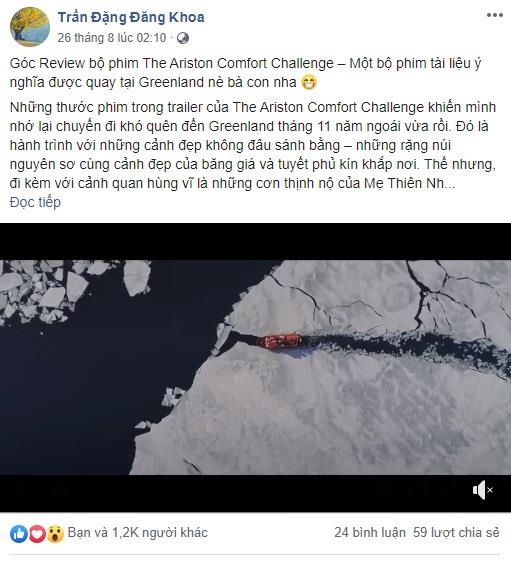
Task: Play the icebreaker ship video
Action: pos(256,367)
